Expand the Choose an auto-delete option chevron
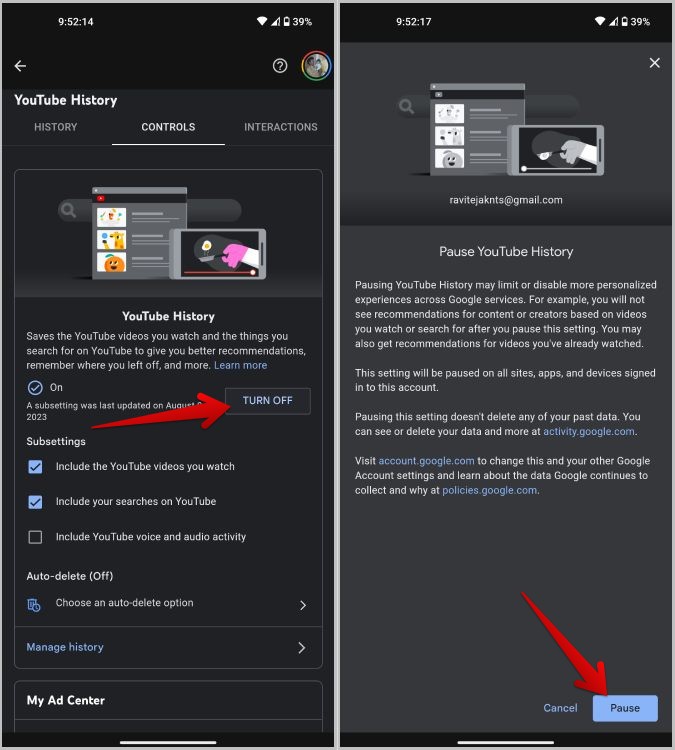 click(302, 605)
